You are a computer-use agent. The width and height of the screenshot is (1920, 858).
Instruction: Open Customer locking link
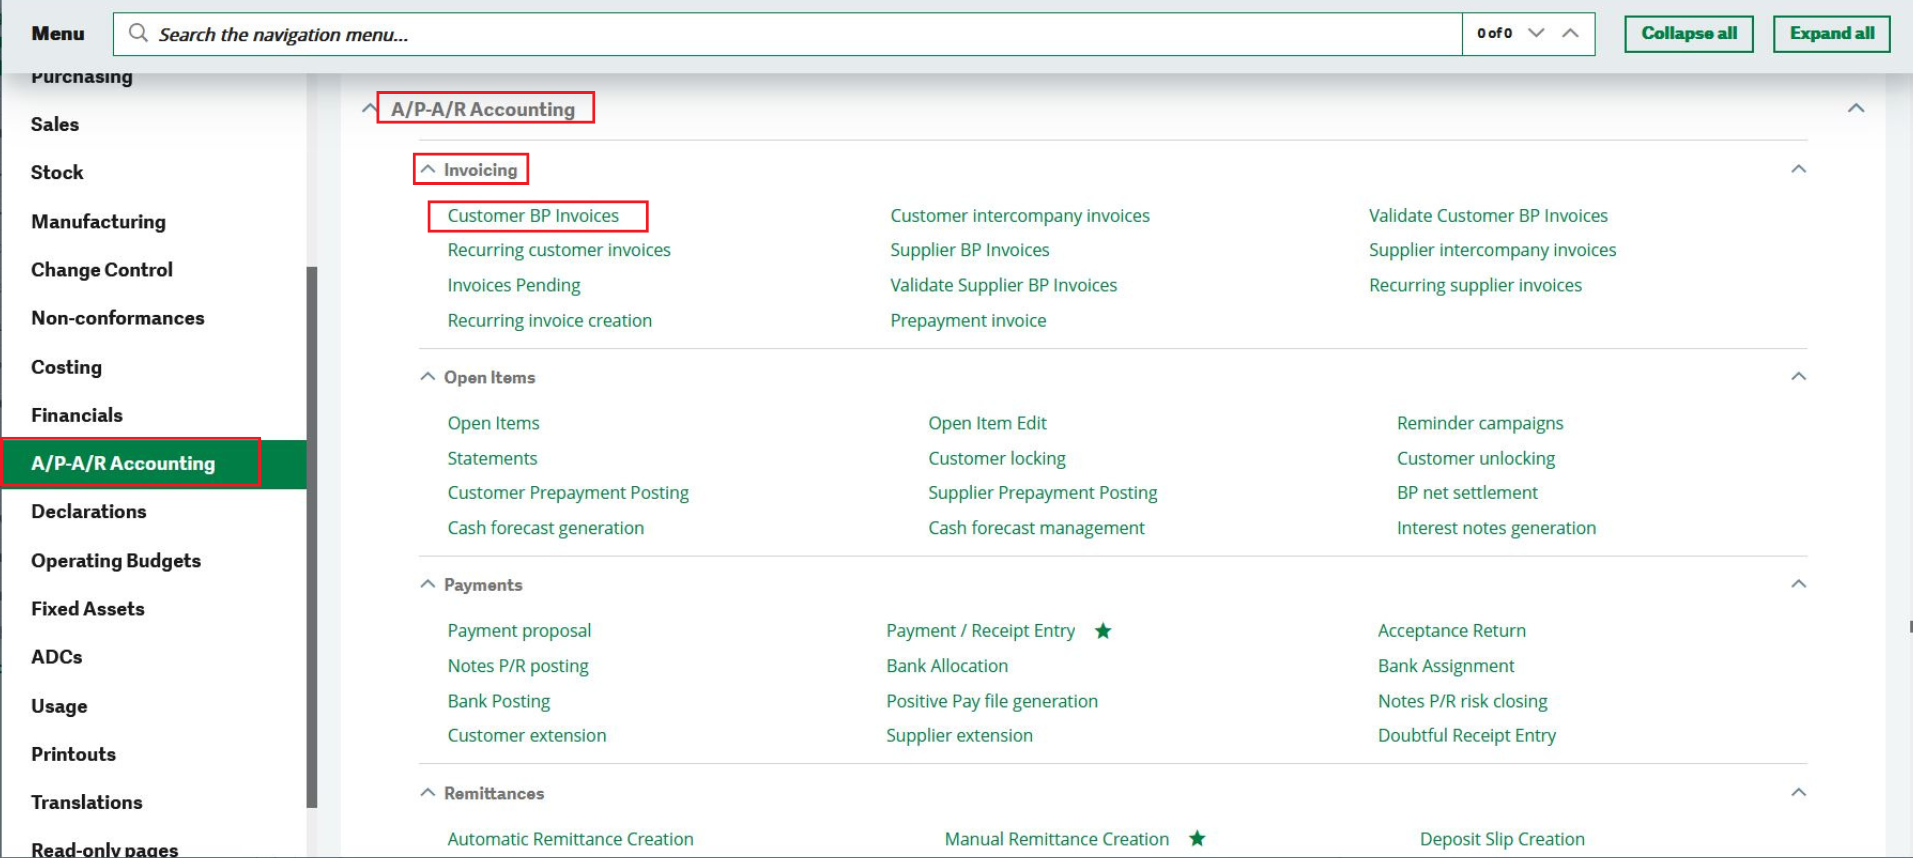[x=997, y=458]
